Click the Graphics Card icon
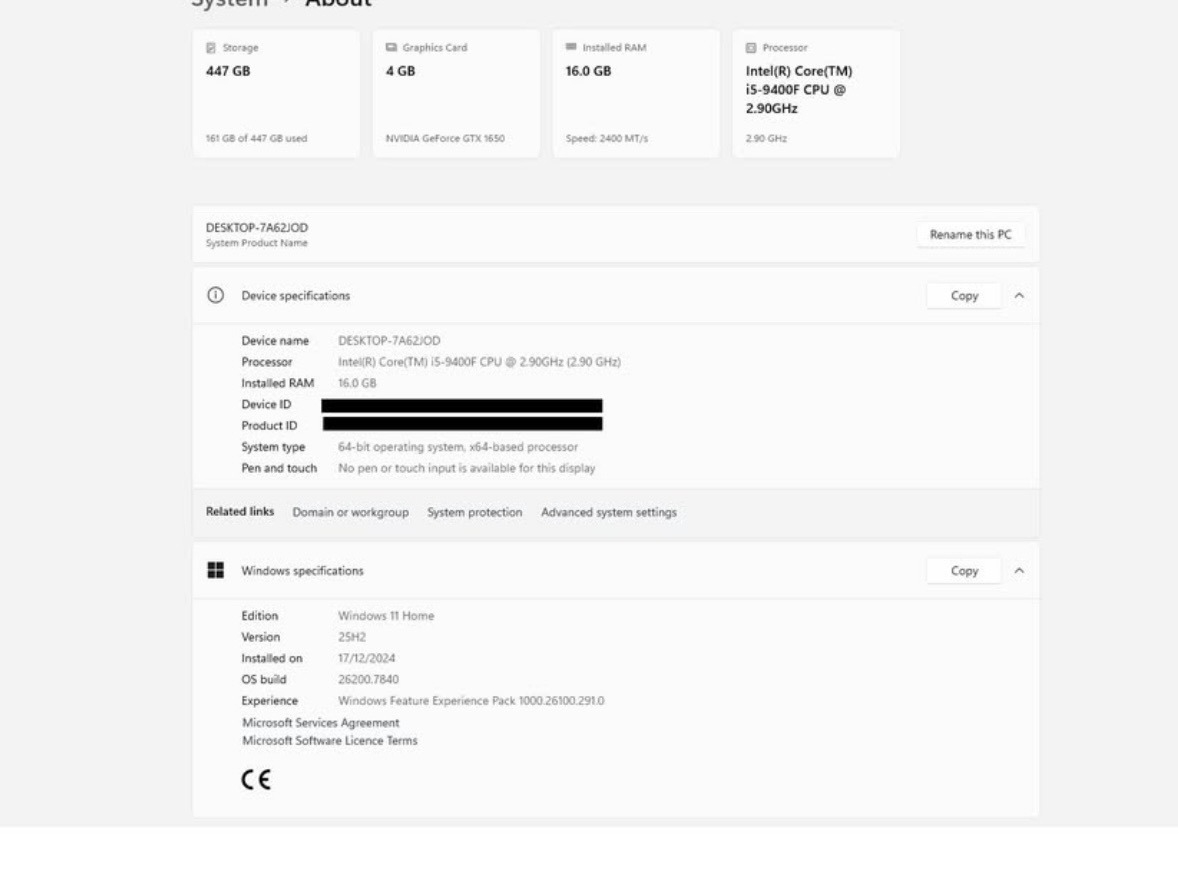This screenshot has height=894, width=1178. [391, 47]
